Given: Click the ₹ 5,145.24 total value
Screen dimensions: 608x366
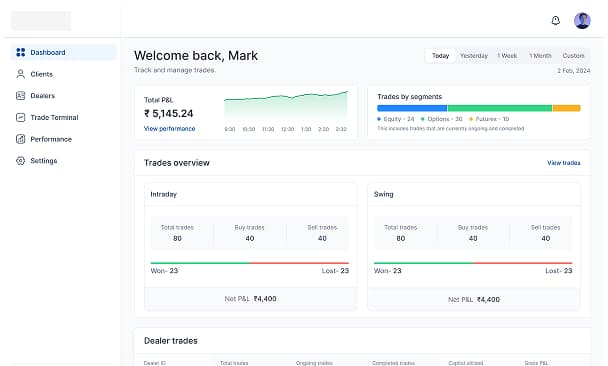Looking at the screenshot, I should tap(169, 114).
